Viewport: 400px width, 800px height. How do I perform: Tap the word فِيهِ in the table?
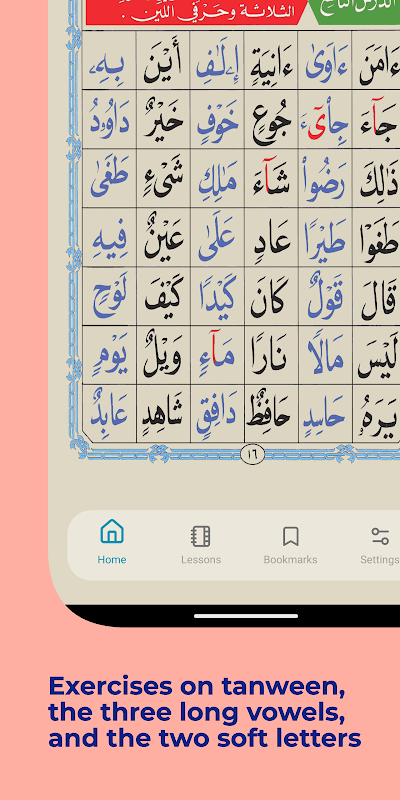pyautogui.click(x=109, y=239)
